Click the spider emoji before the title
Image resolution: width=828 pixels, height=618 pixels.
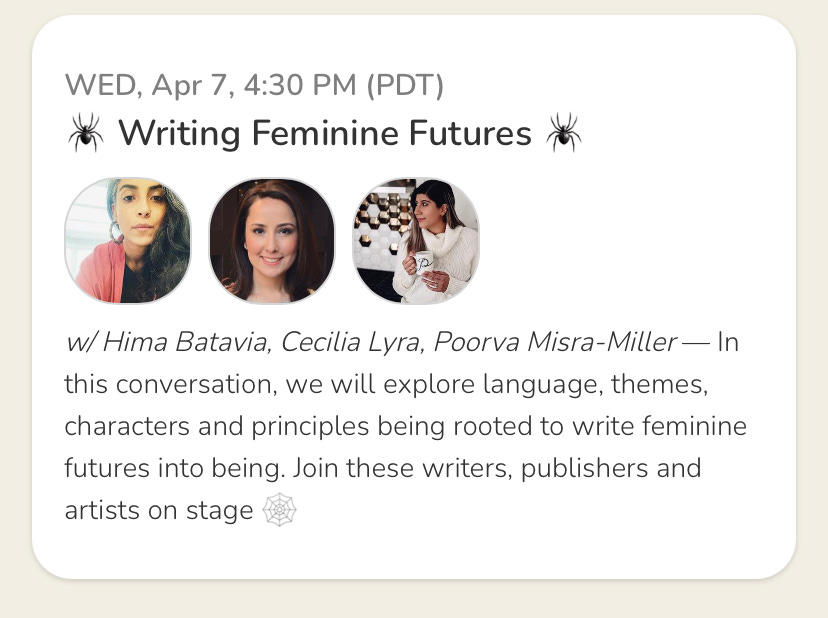86,132
